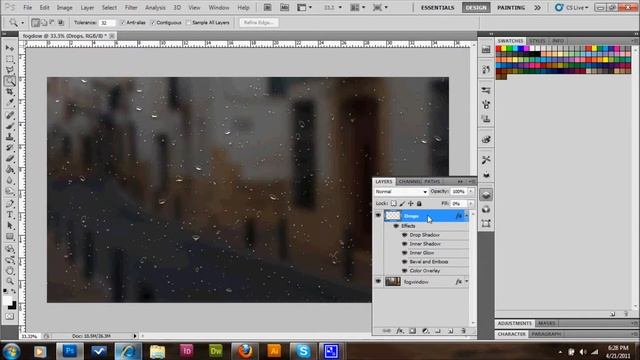Hide the Inner Shadow effect
Image resolution: width=640 pixels, height=360 pixels.
pyautogui.click(x=404, y=244)
